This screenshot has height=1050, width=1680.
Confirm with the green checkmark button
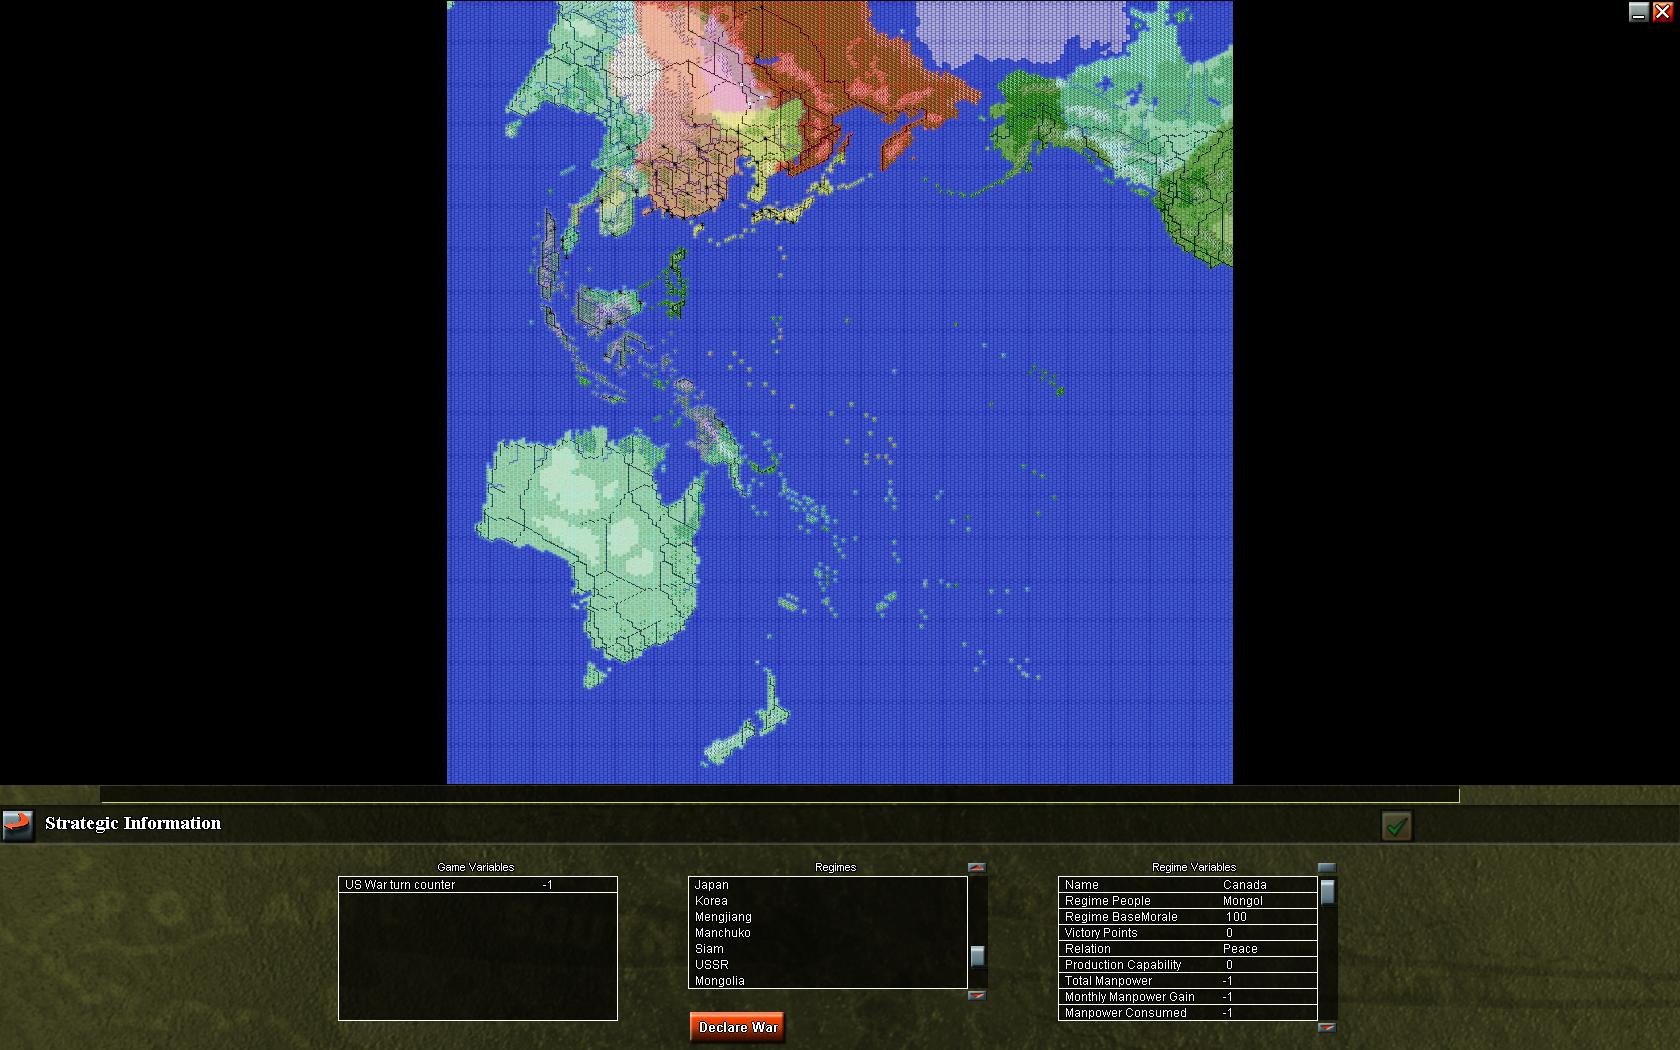pos(1396,826)
